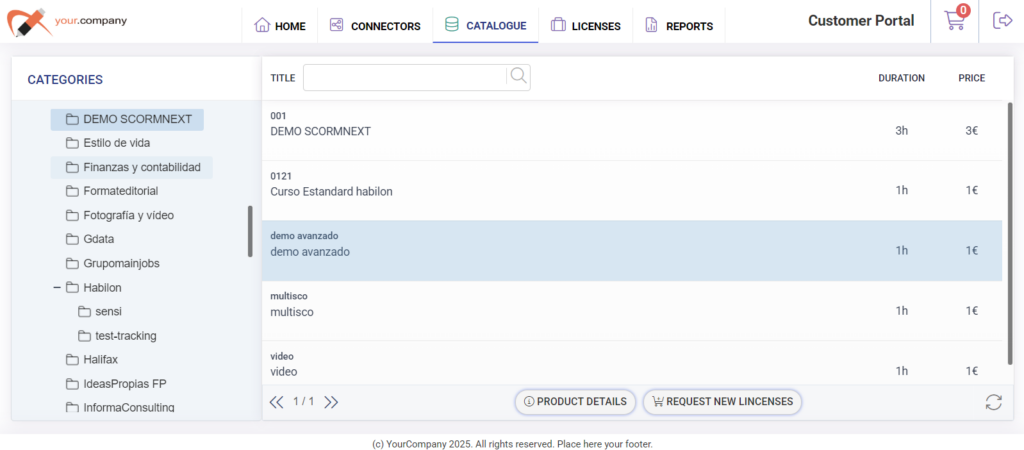Viewport: 1024px width, 450px height.
Task: Click the Duration column header
Action: (901, 78)
